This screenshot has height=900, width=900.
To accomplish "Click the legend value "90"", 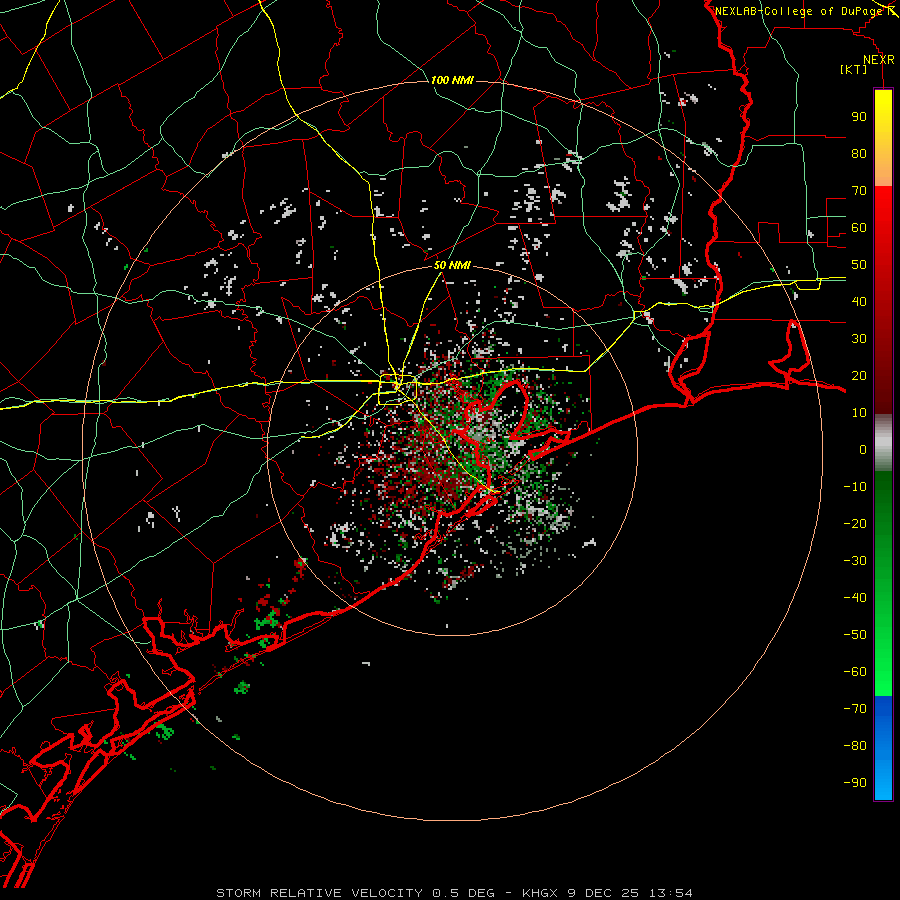I will pos(859,117).
